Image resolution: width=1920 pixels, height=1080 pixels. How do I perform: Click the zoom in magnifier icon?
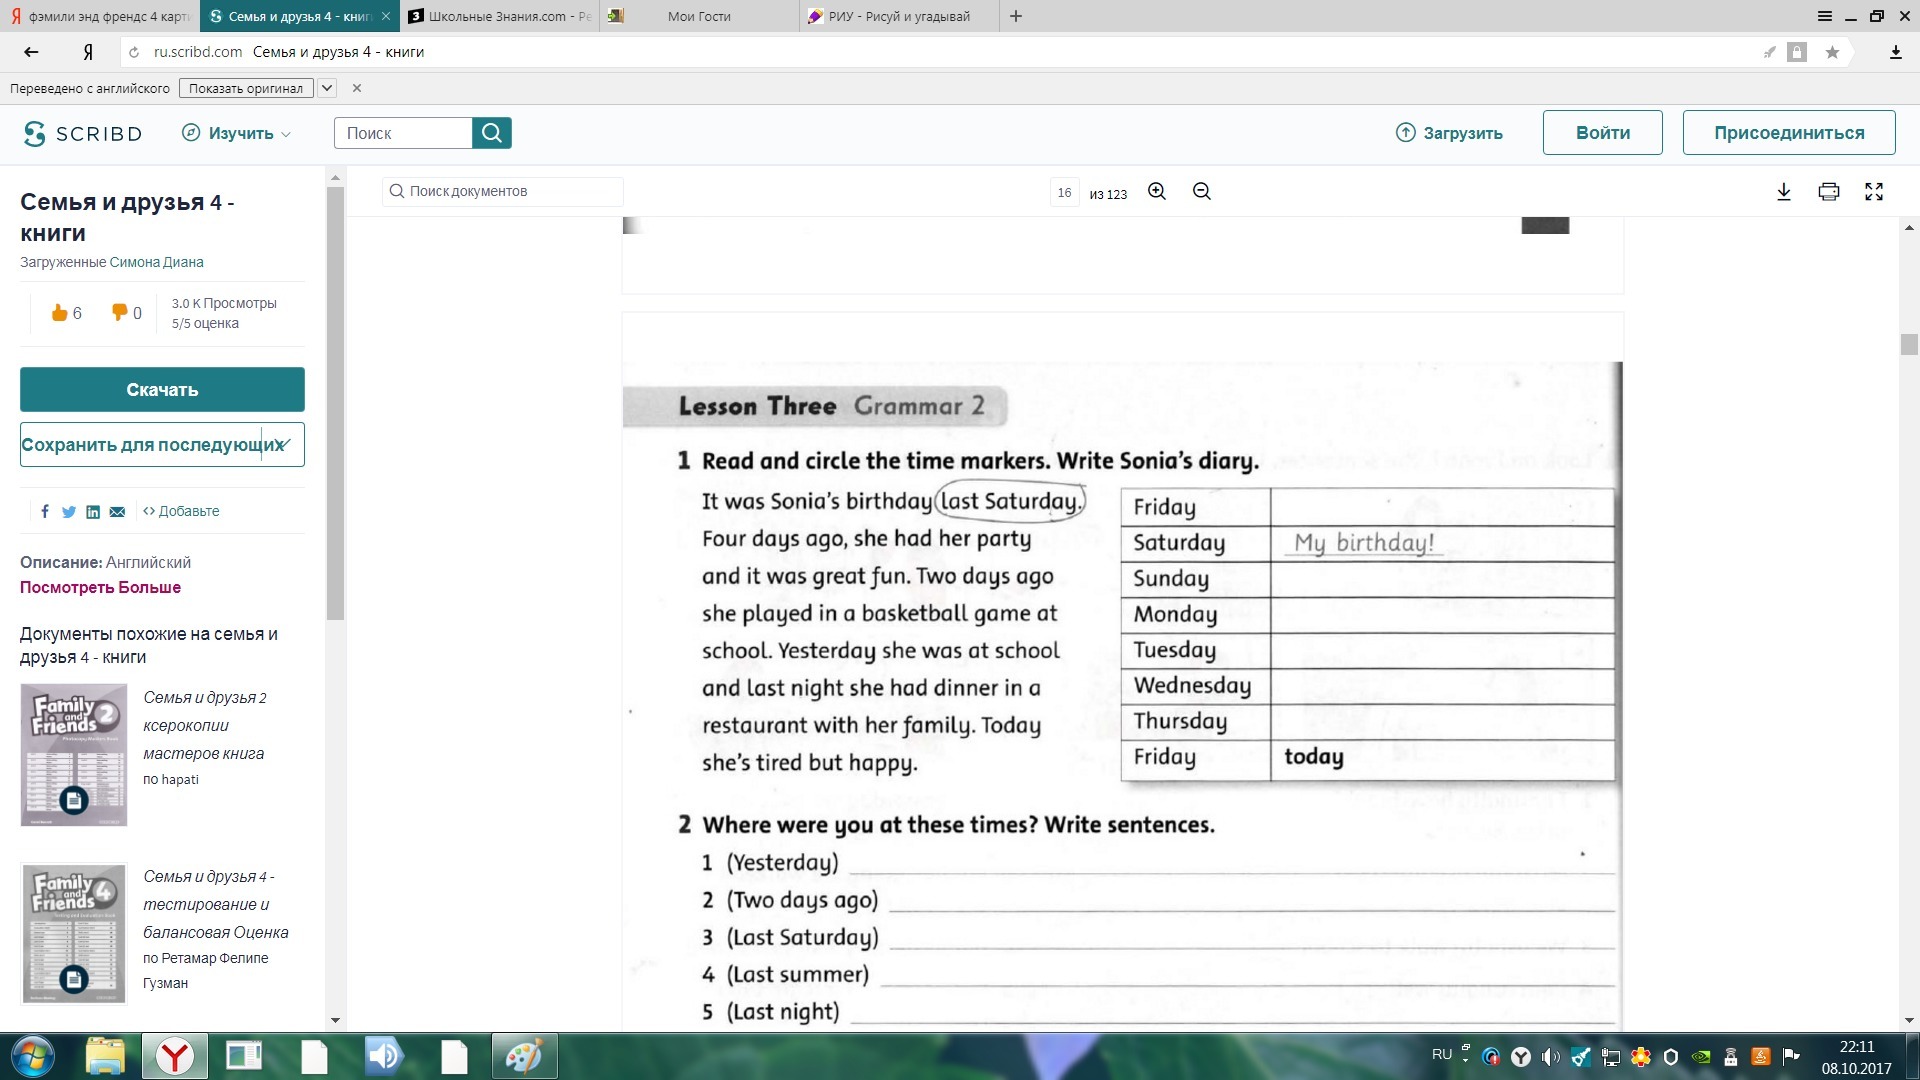(1157, 192)
